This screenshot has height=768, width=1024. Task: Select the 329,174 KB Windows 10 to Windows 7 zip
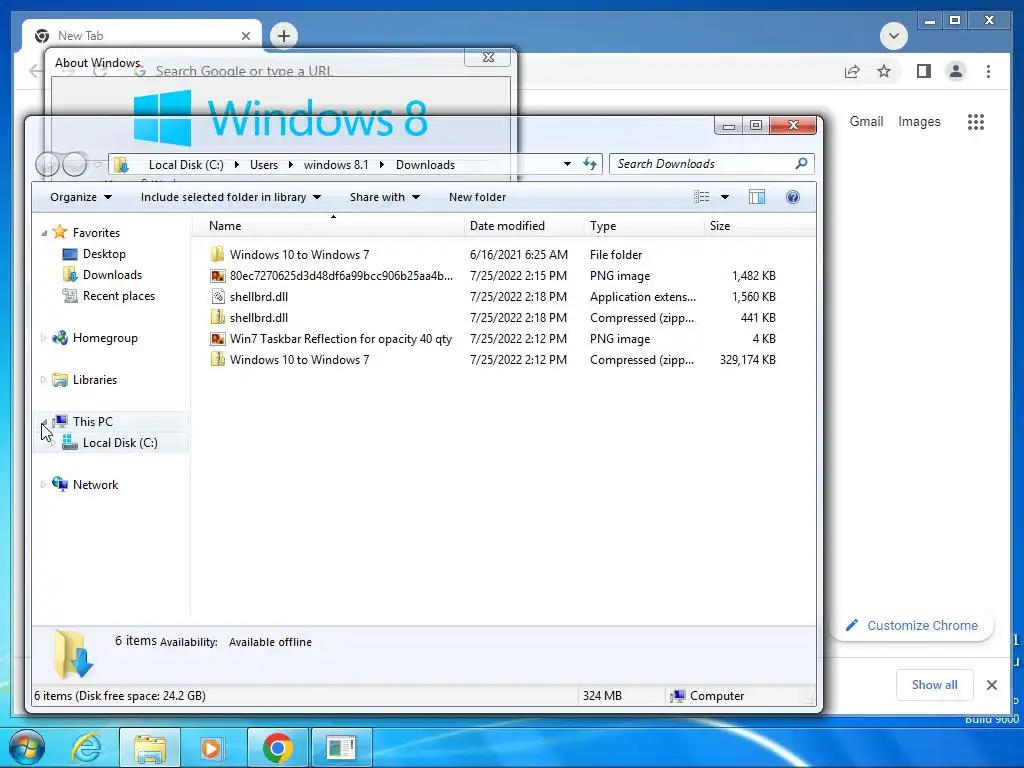coord(493,360)
